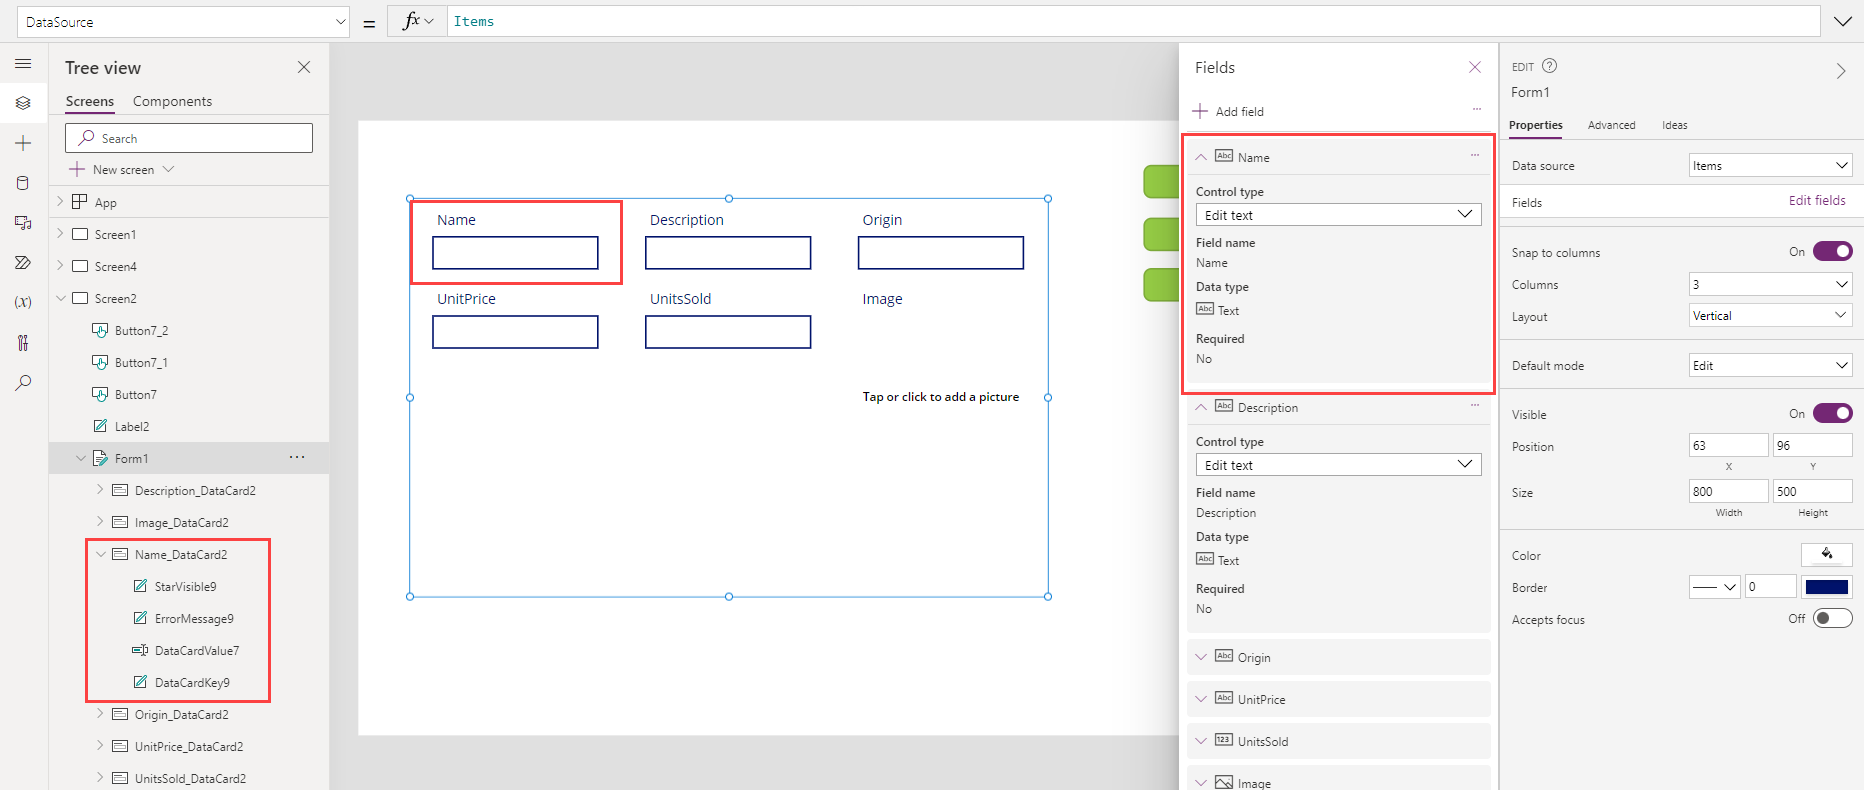Open the Layout Vertical dropdown
The image size is (1864, 790).
pyautogui.click(x=1770, y=315)
